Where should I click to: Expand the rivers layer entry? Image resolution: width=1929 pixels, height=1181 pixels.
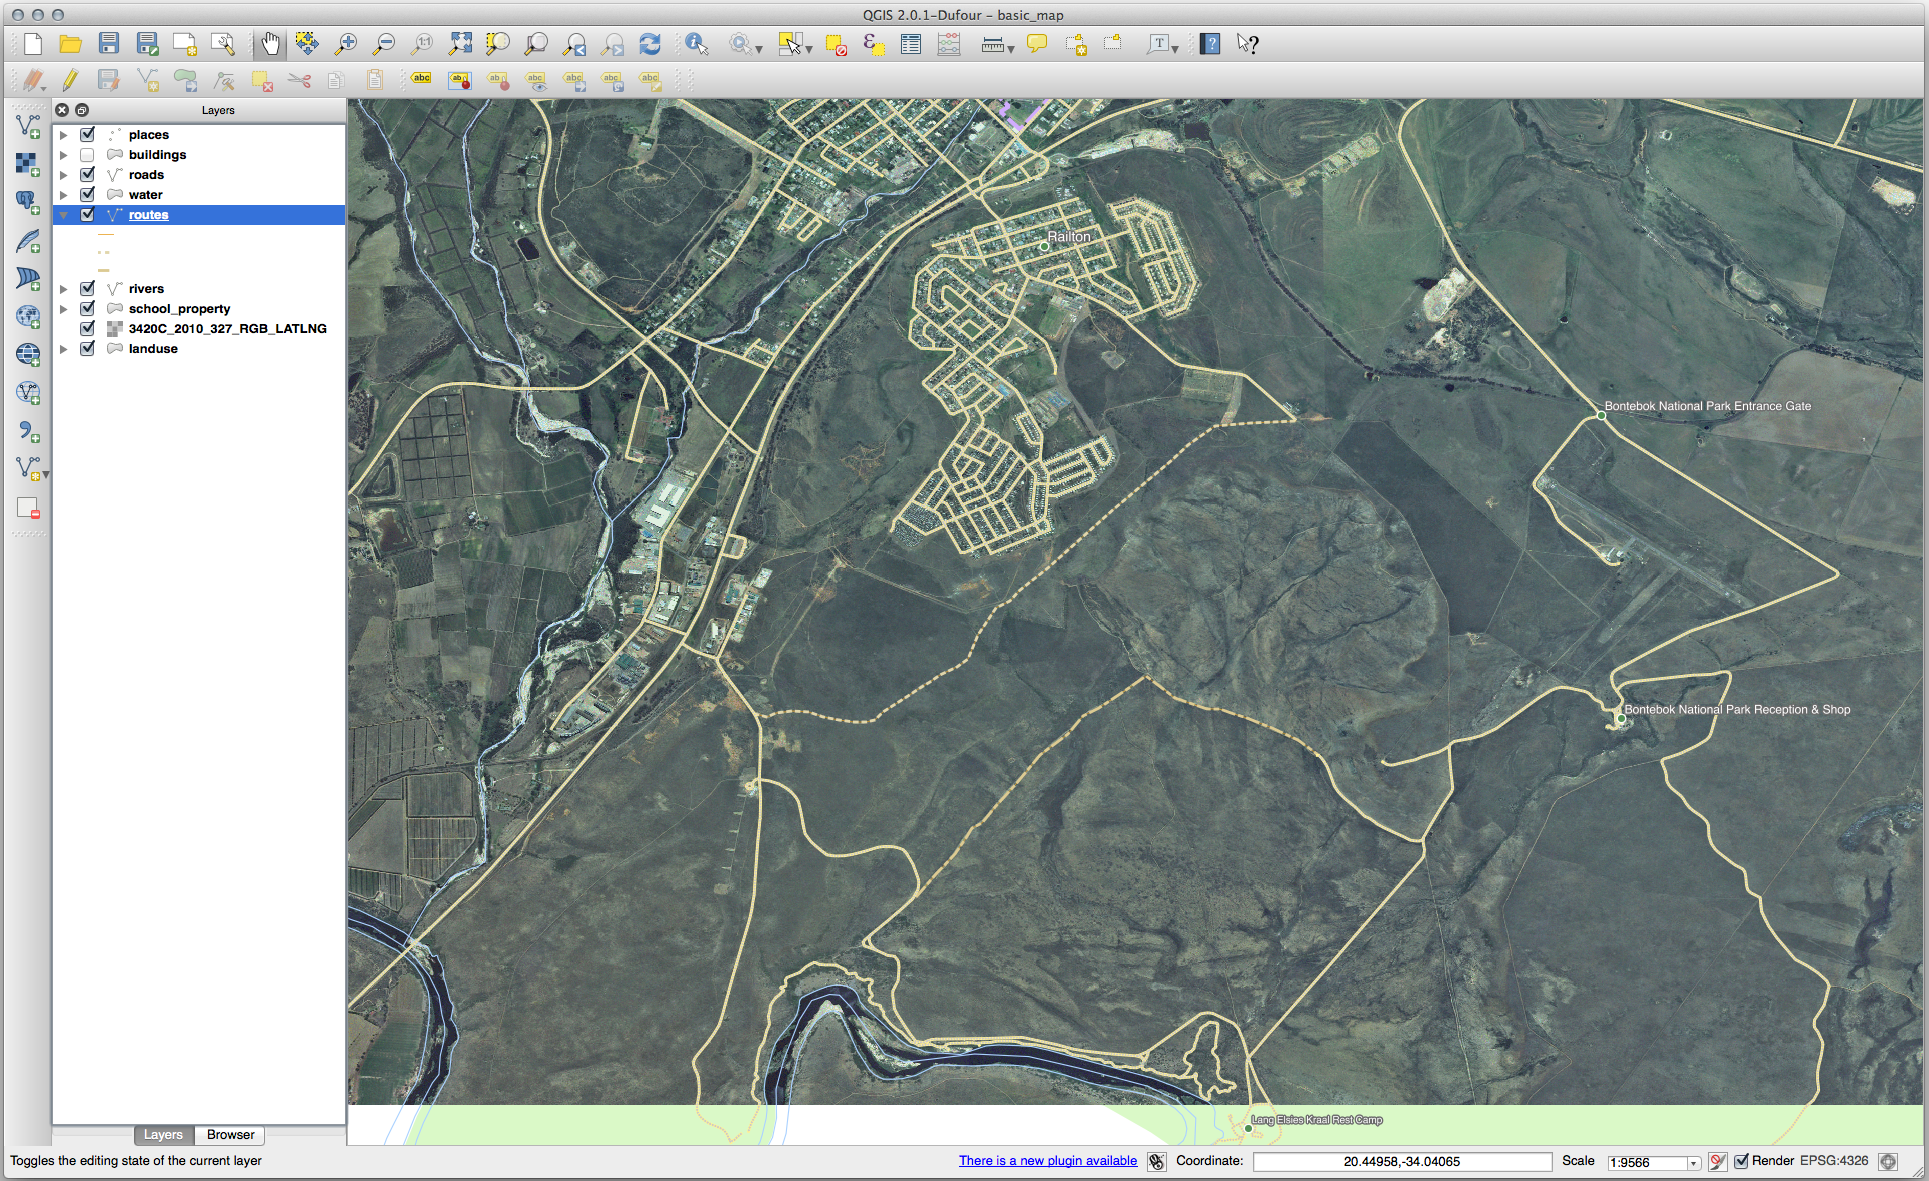tap(63, 288)
